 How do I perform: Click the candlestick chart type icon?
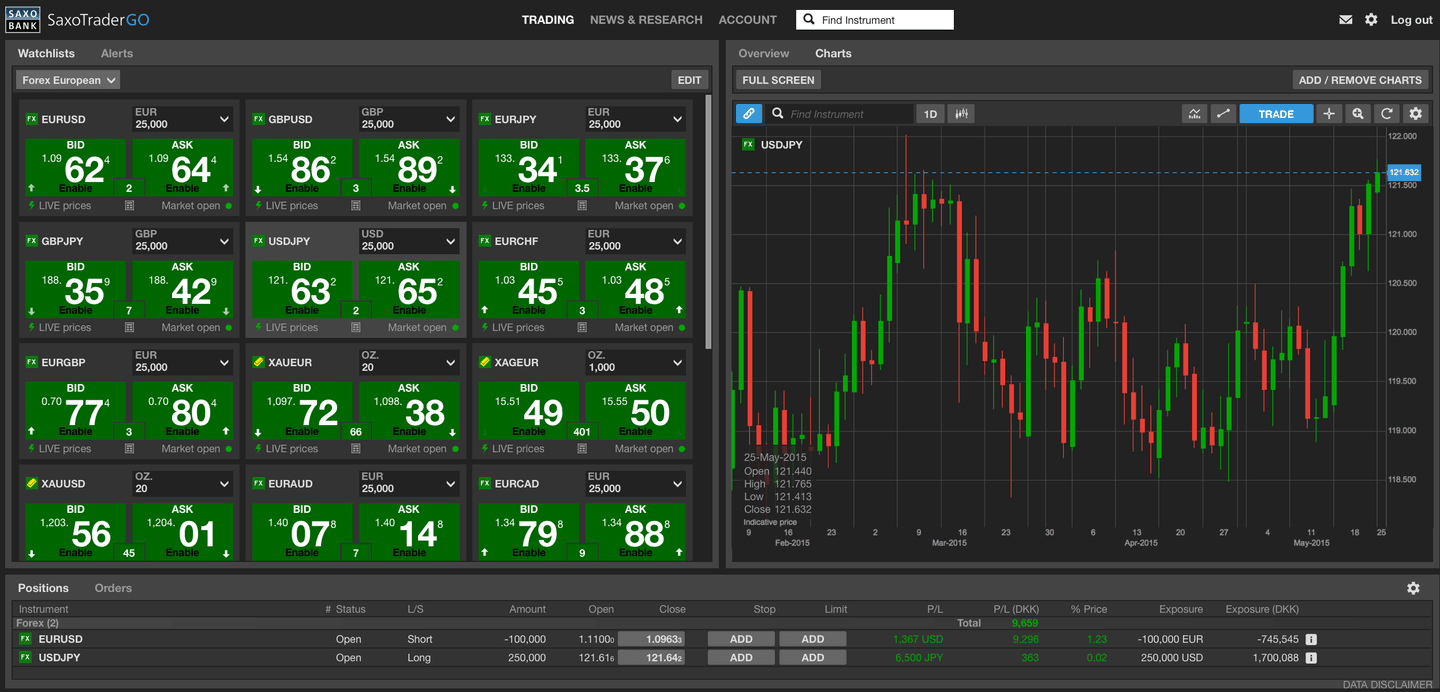click(x=961, y=113)
